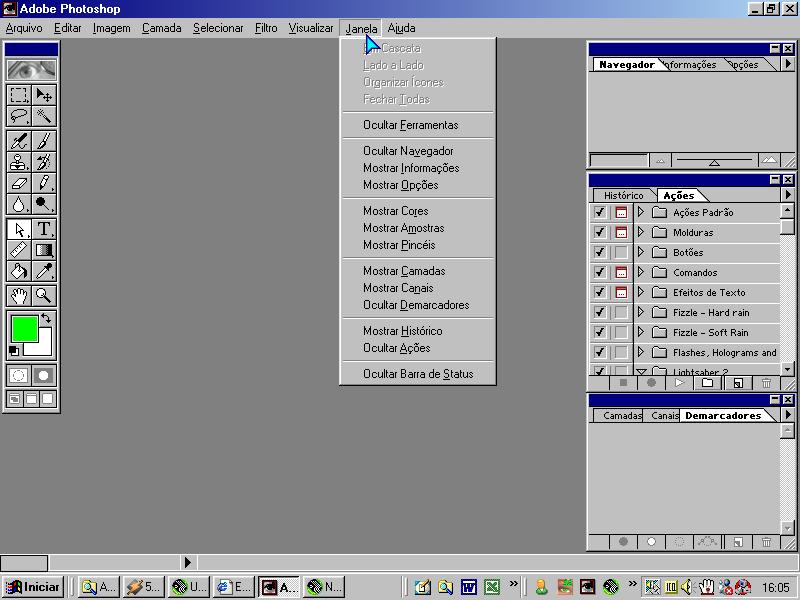Select the History Brush tool
The height and width of the screenshot is (600, 800).
coord(44,162)
